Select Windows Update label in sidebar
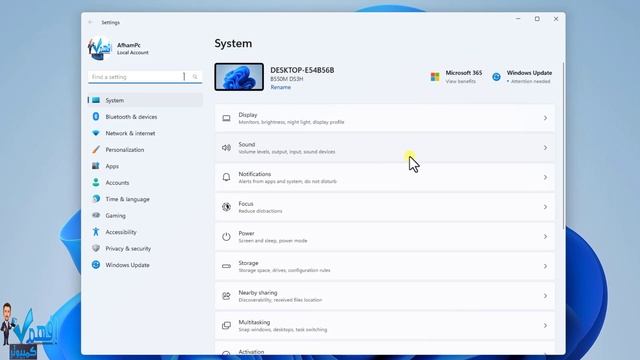 pyautogui.click(x=127, y=265)
